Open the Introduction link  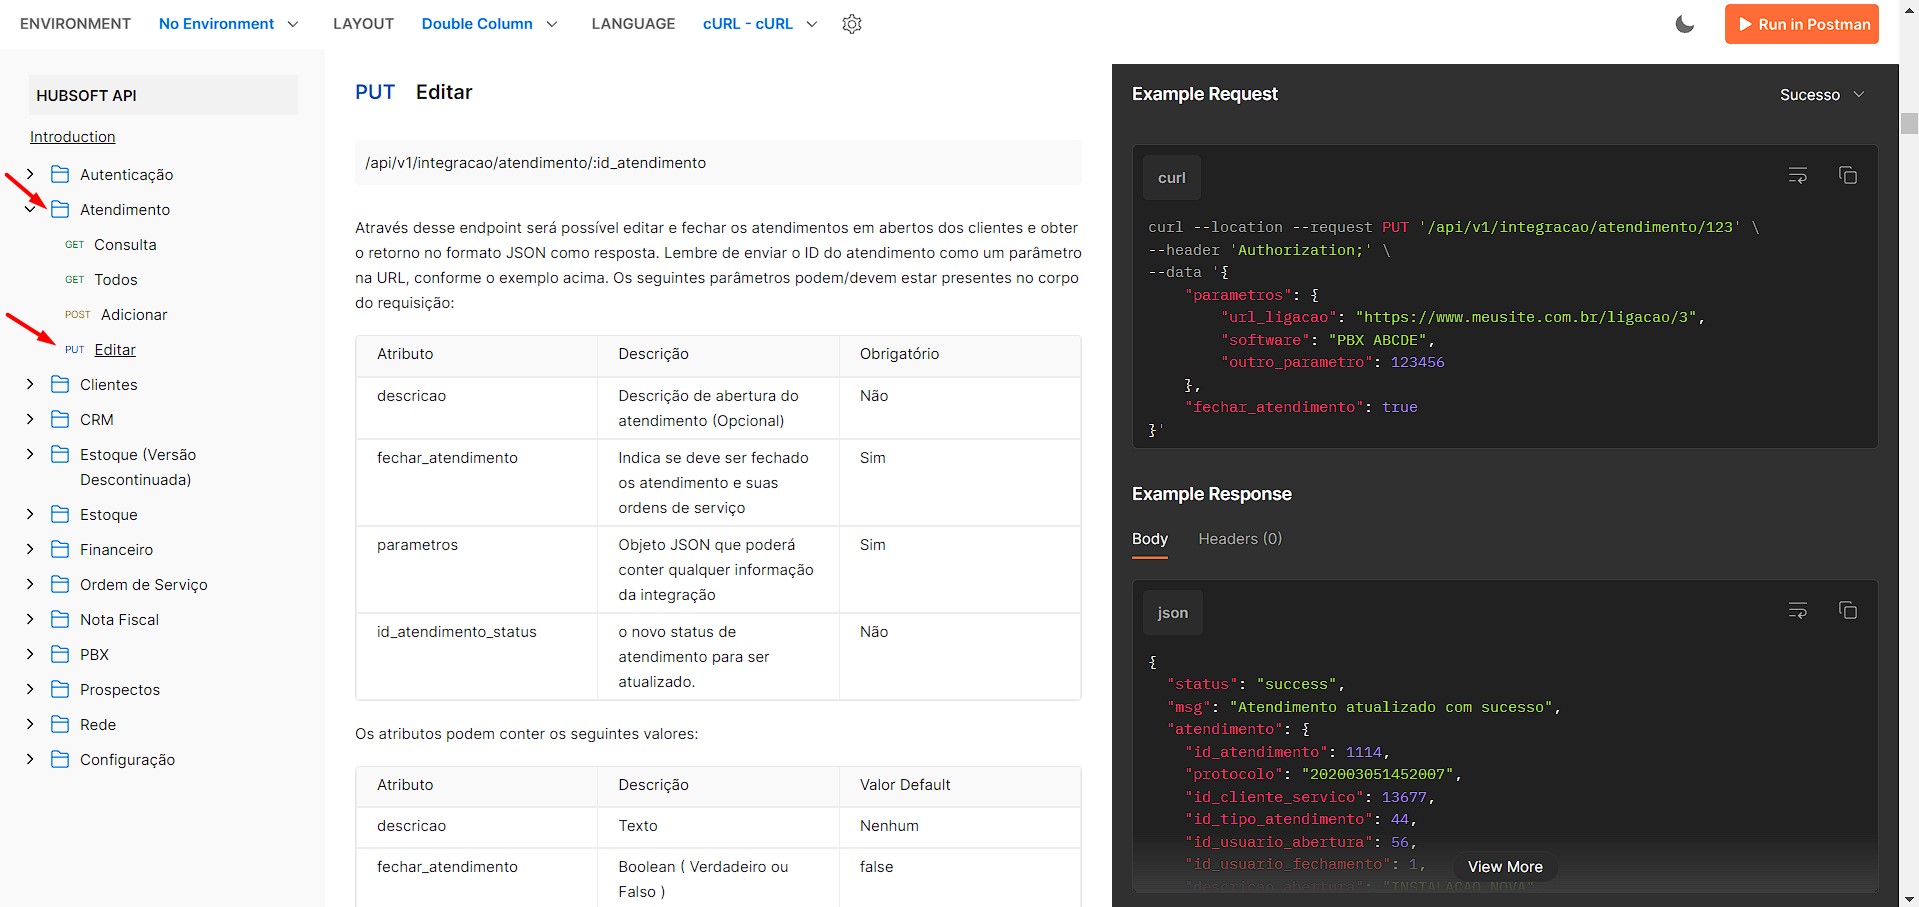[x=73, y=137]
